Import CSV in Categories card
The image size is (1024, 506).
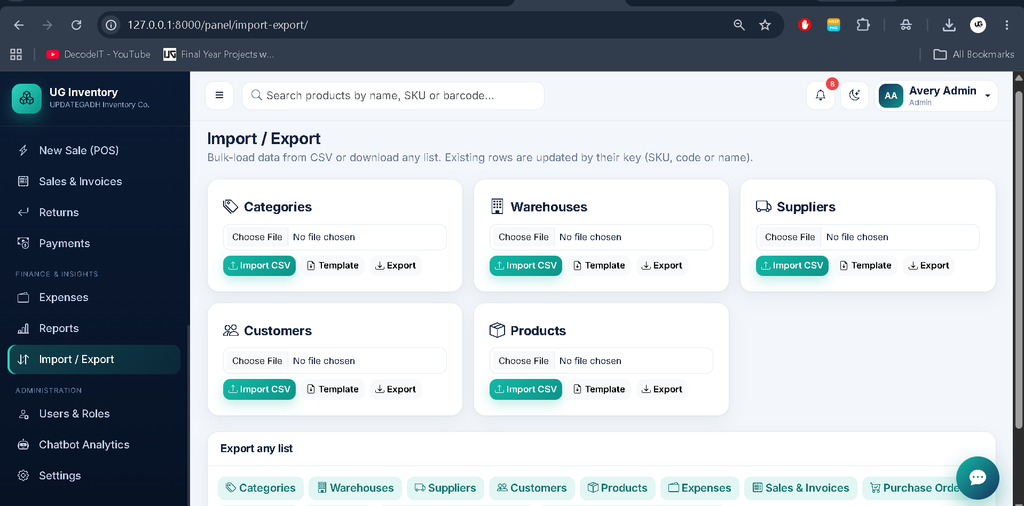point(259,265)
